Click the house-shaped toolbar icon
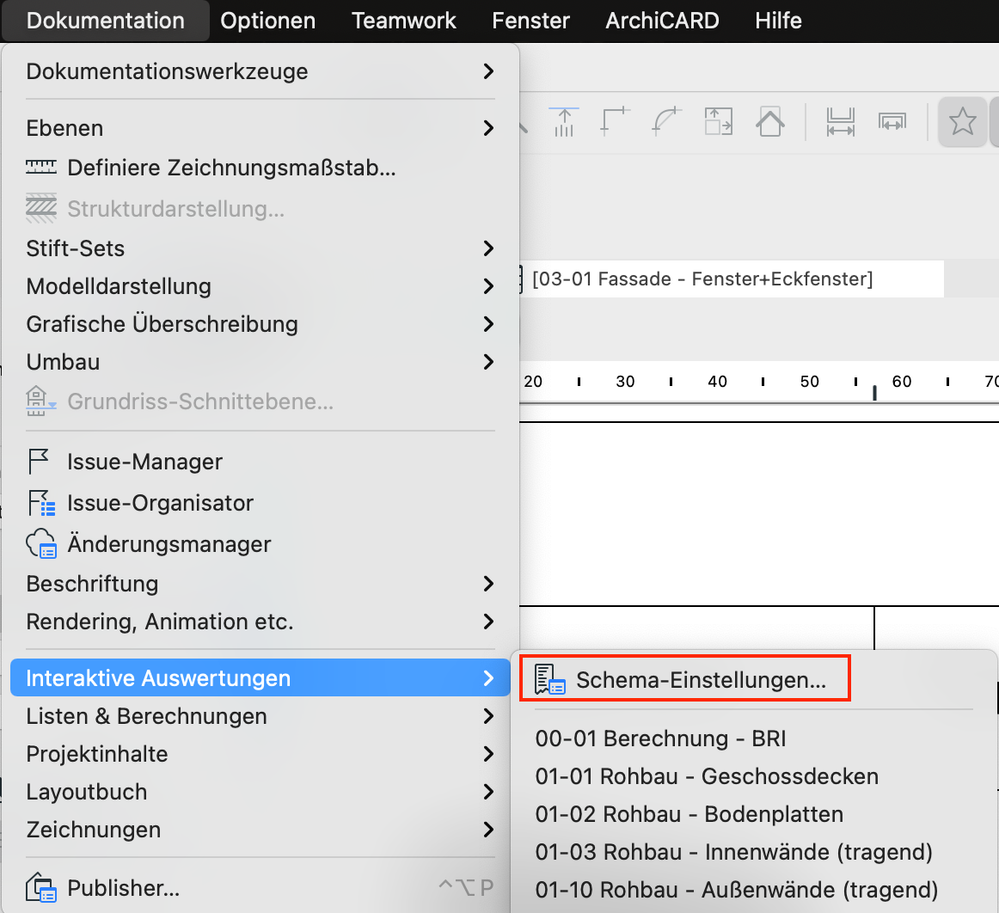999x913 pixels. (770, 122)
